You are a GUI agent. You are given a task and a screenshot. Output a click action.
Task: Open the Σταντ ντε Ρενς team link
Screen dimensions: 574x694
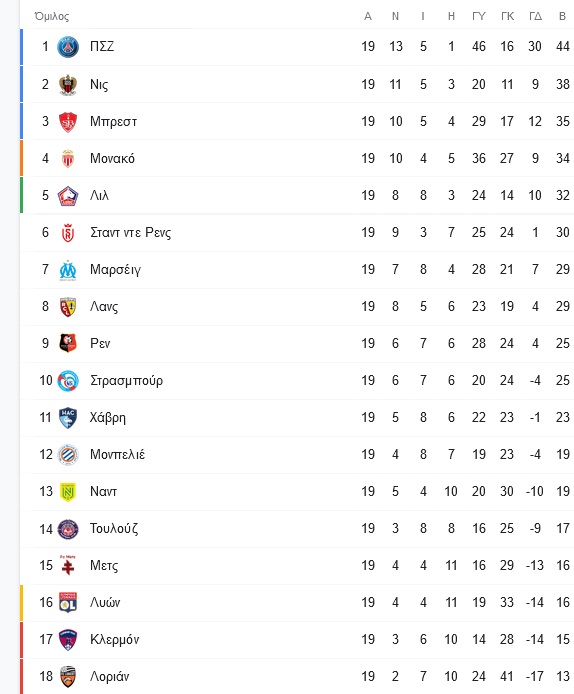tap(131, 232)
